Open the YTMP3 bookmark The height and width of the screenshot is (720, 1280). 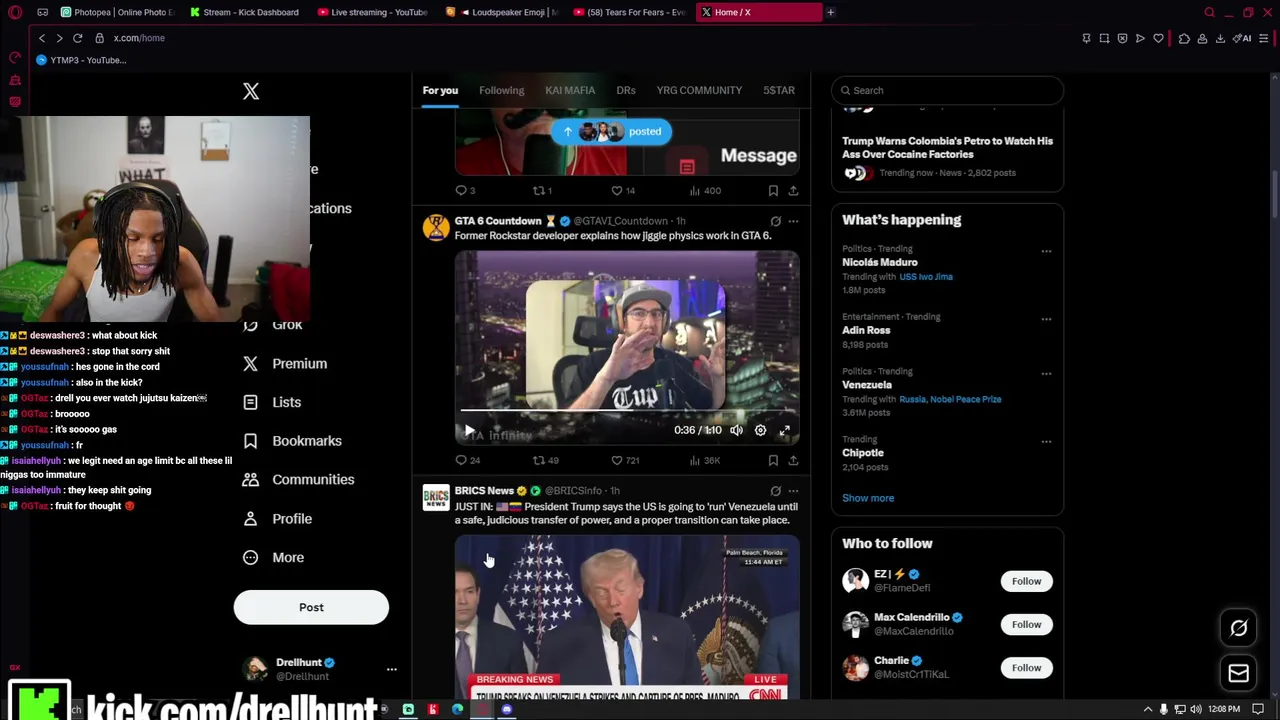[81, 60]
